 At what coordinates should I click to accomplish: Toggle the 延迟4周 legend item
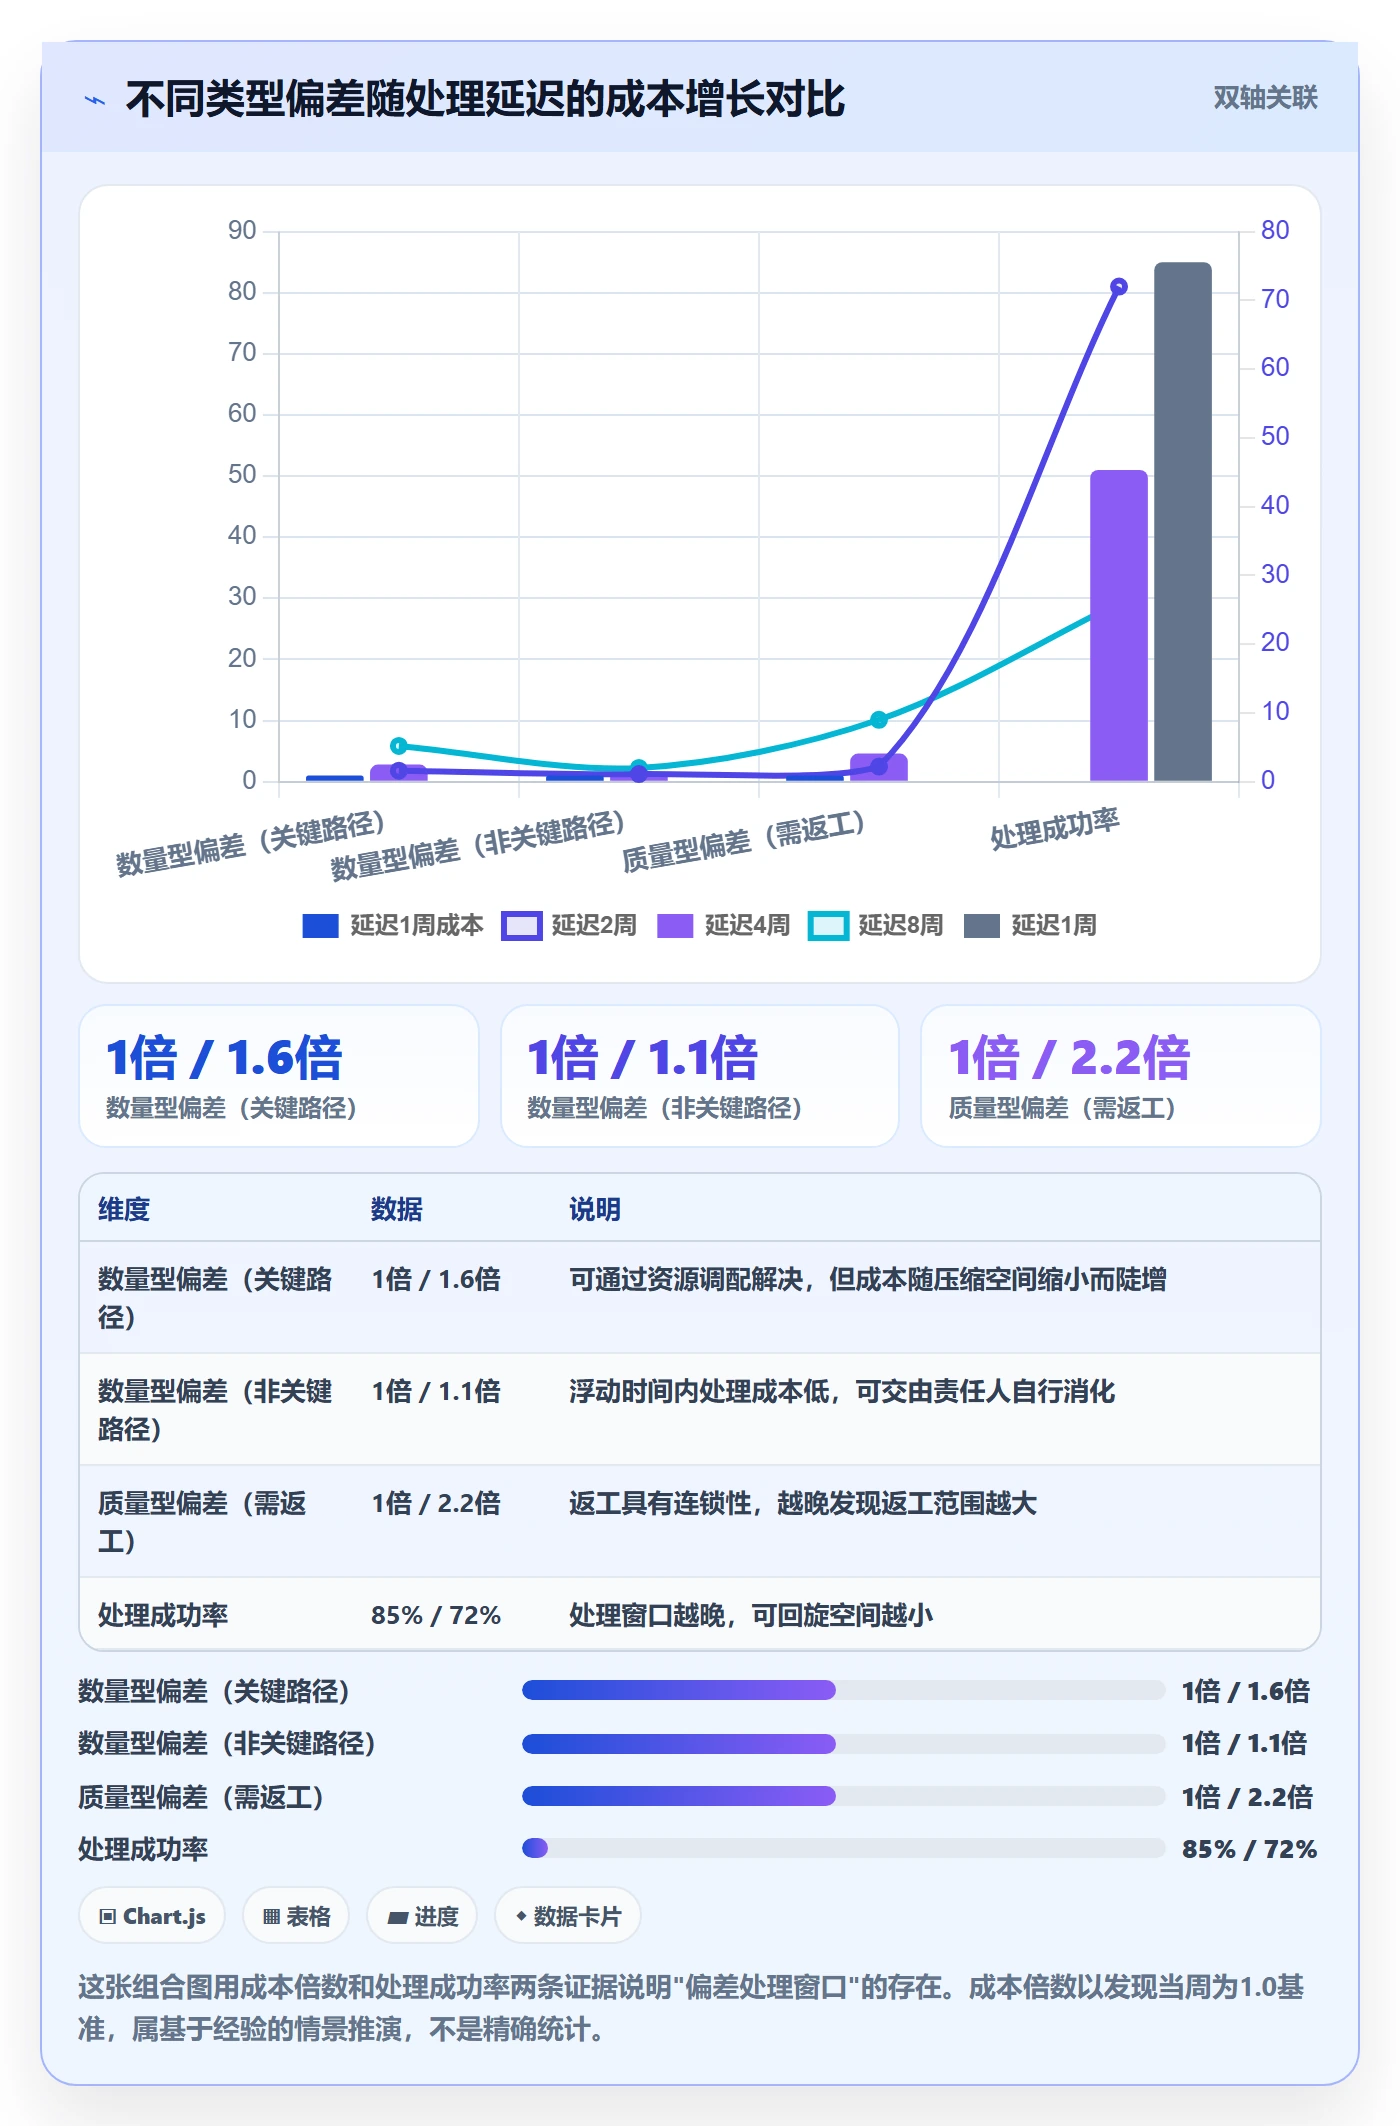tap(723, 926)
